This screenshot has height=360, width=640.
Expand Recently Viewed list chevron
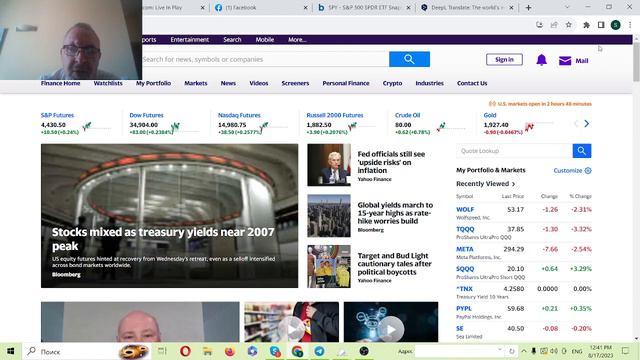pyautogui.click(x=513, y=184)
